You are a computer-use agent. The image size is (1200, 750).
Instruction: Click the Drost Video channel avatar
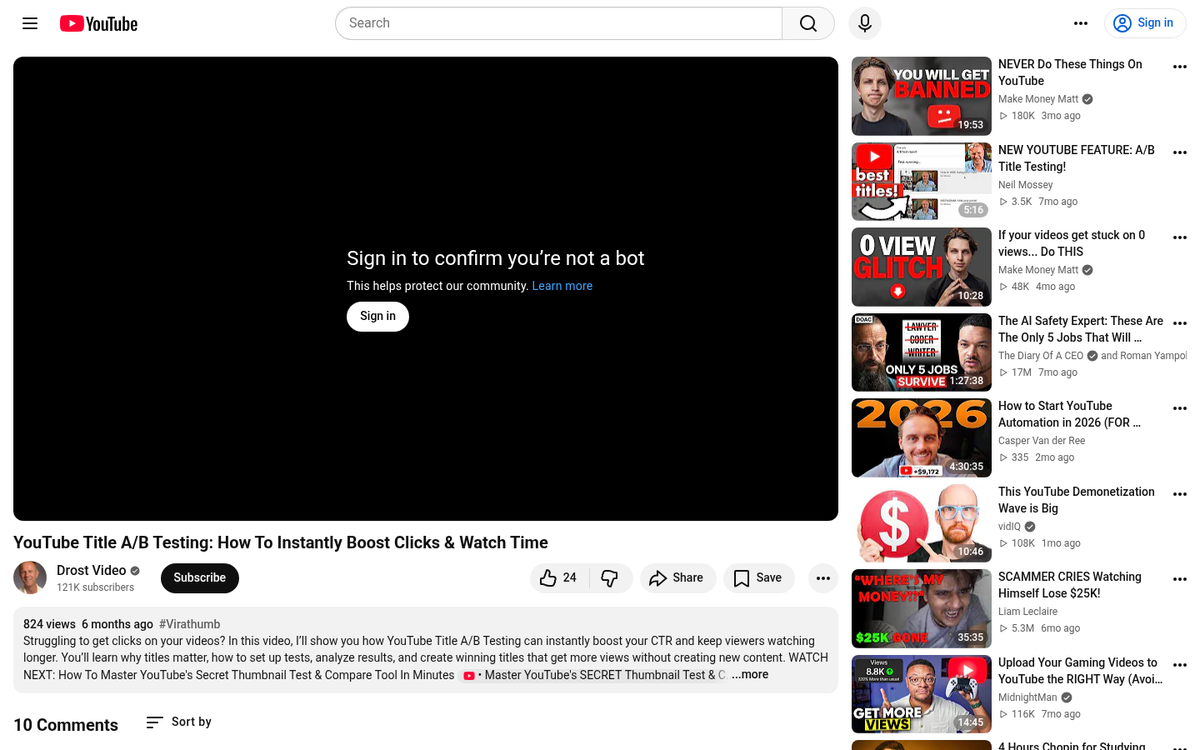point(30,578)
